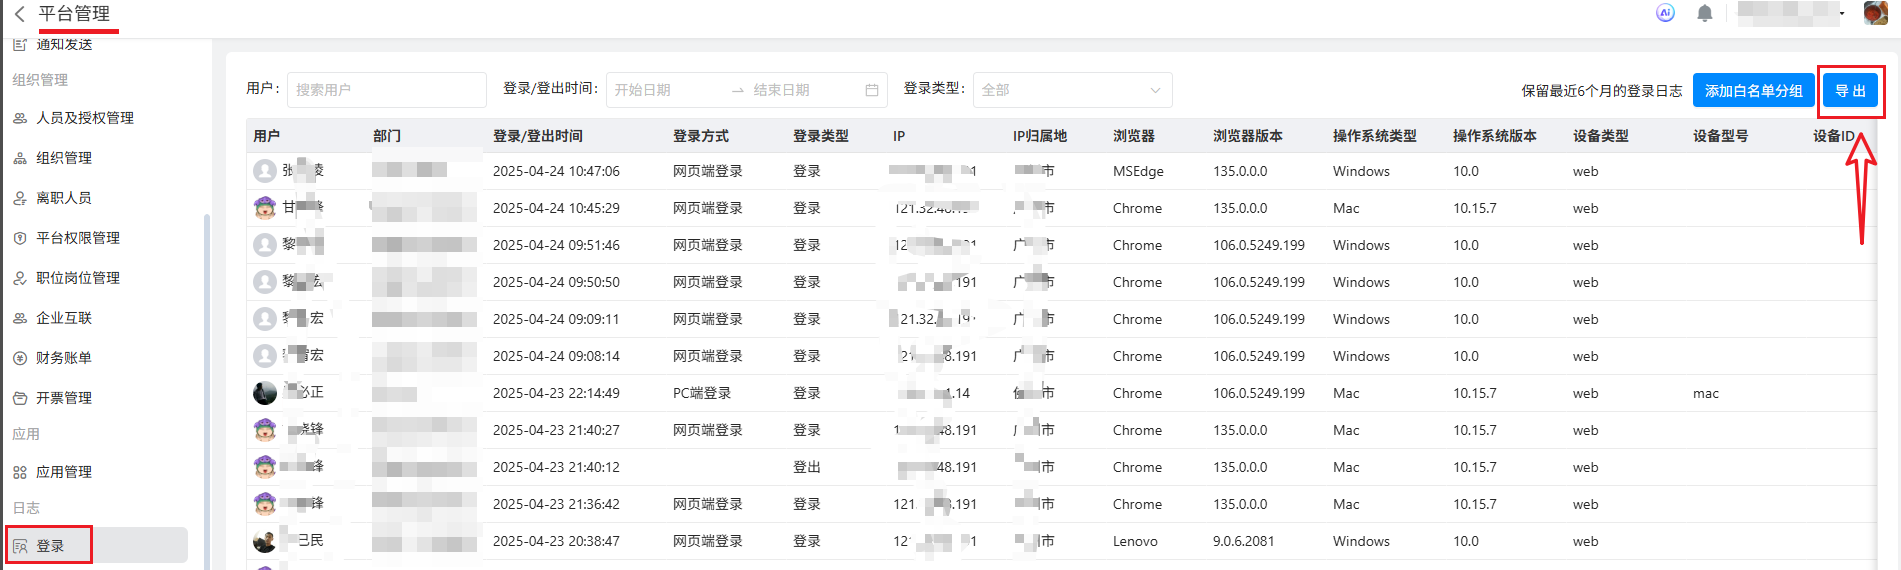Click the back arrow beside 平台管理
This screenshot has width=1901, height=570.
click(19, 14)
